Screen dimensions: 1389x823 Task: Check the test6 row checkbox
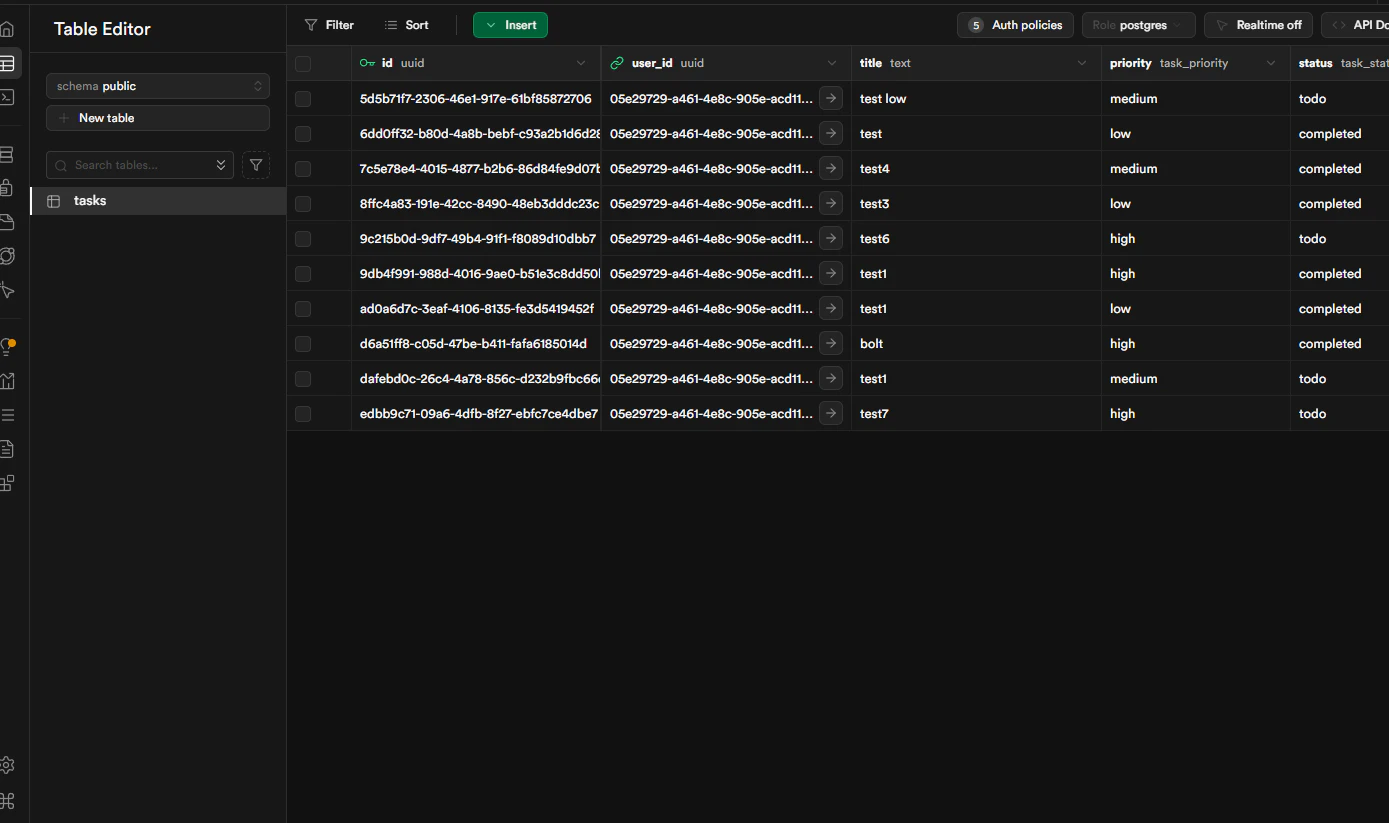point(303,239)
